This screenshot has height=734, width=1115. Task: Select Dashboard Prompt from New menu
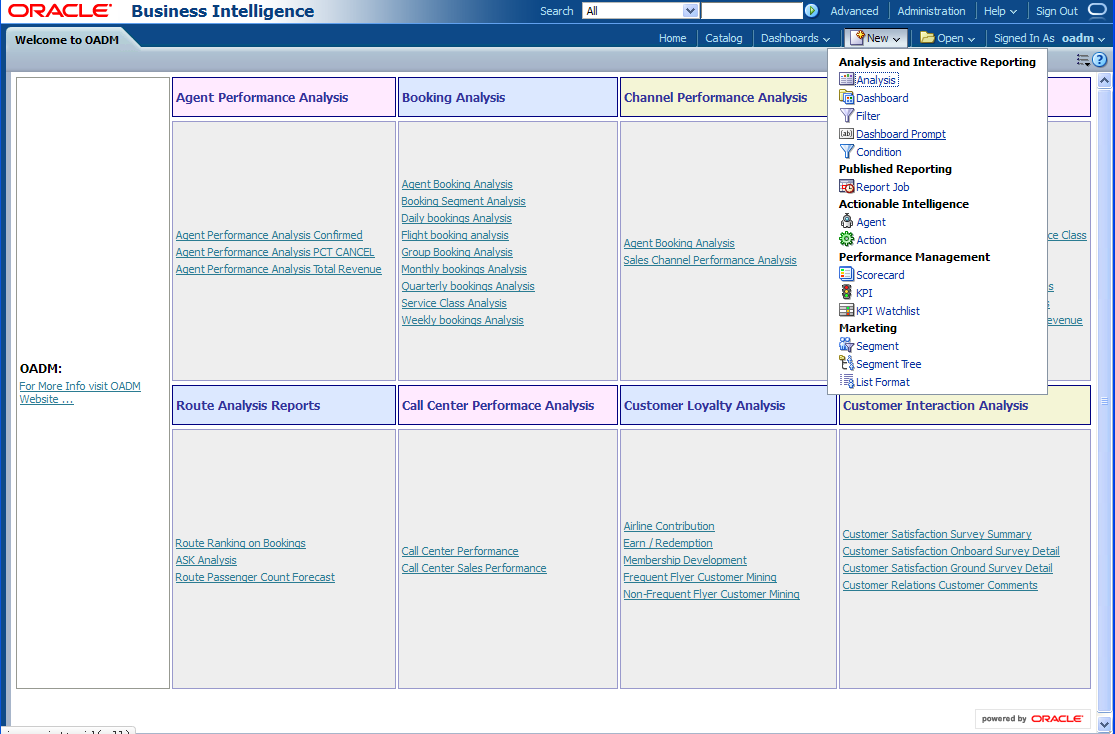[x=900, y=134]
